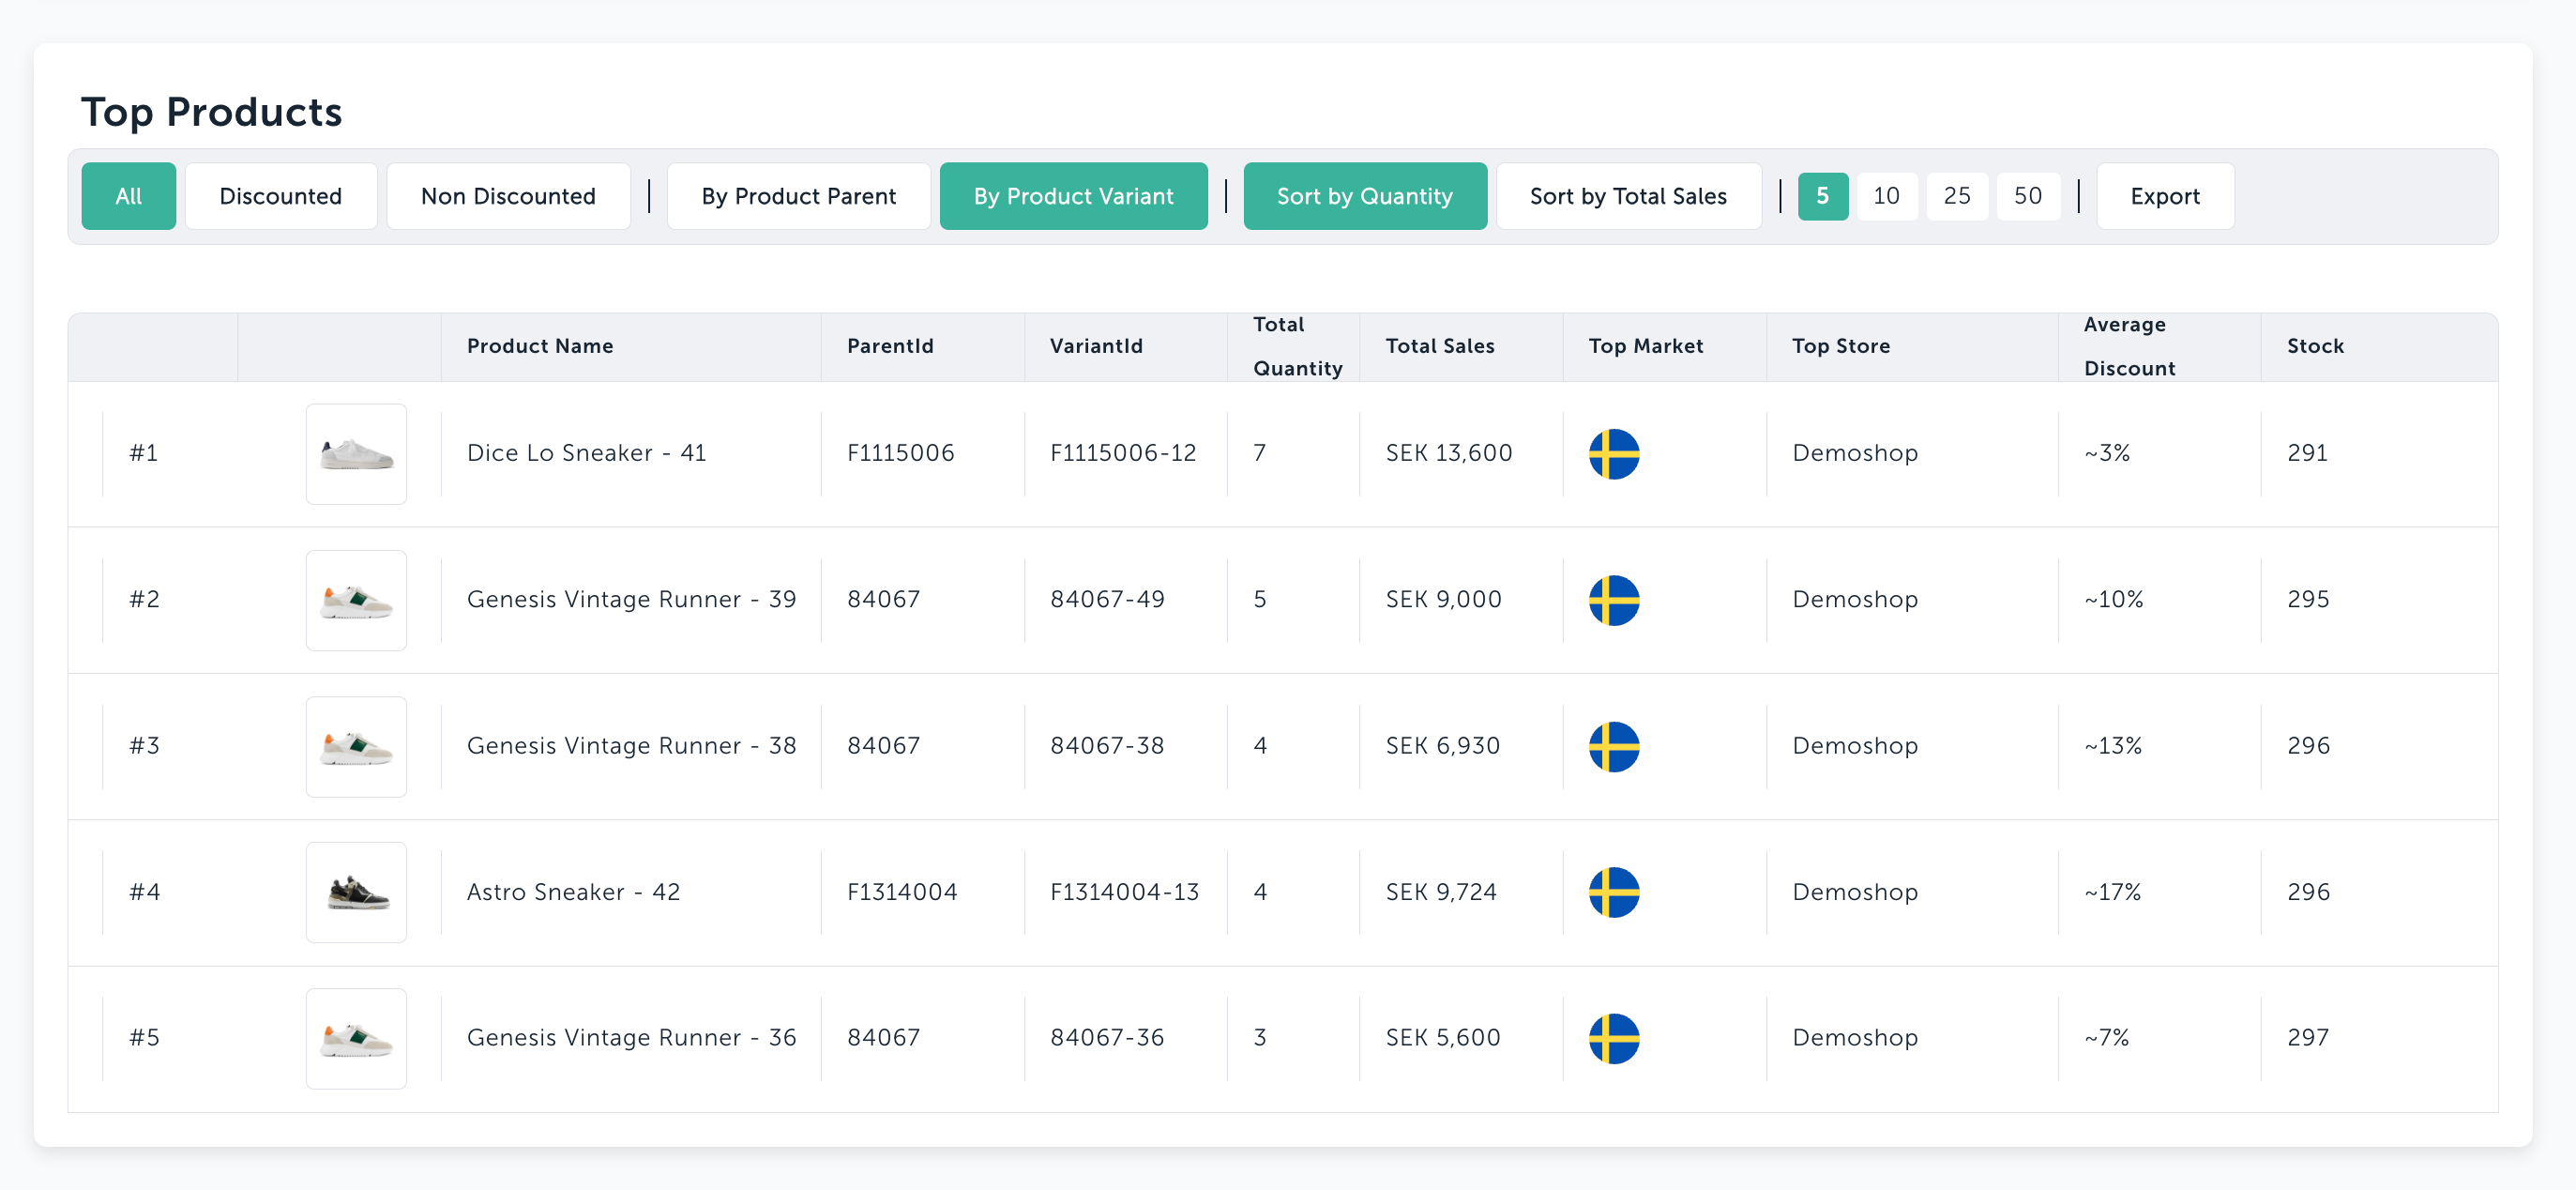The width and height of the screenshot is (2576, 1190).
Task: Open the Astro Sneaker product thumbnail
Action: [x=356, y=892]
